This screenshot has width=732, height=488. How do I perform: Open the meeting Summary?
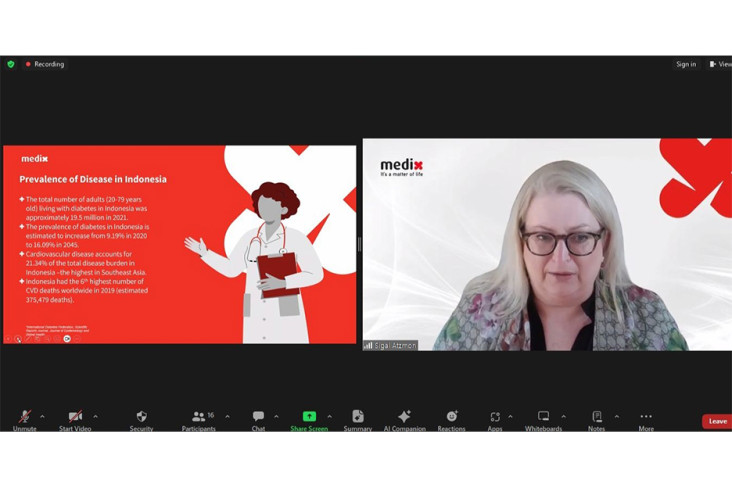click(358, 416)
